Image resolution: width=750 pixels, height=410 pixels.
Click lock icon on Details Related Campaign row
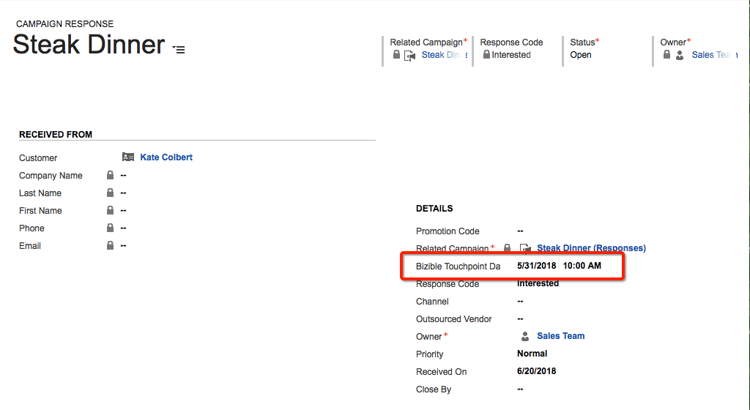(507, 248)
